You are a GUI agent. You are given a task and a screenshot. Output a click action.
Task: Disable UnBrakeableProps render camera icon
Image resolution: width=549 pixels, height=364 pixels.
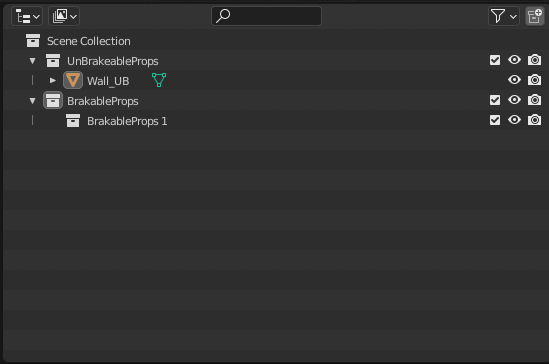point(534,60)
